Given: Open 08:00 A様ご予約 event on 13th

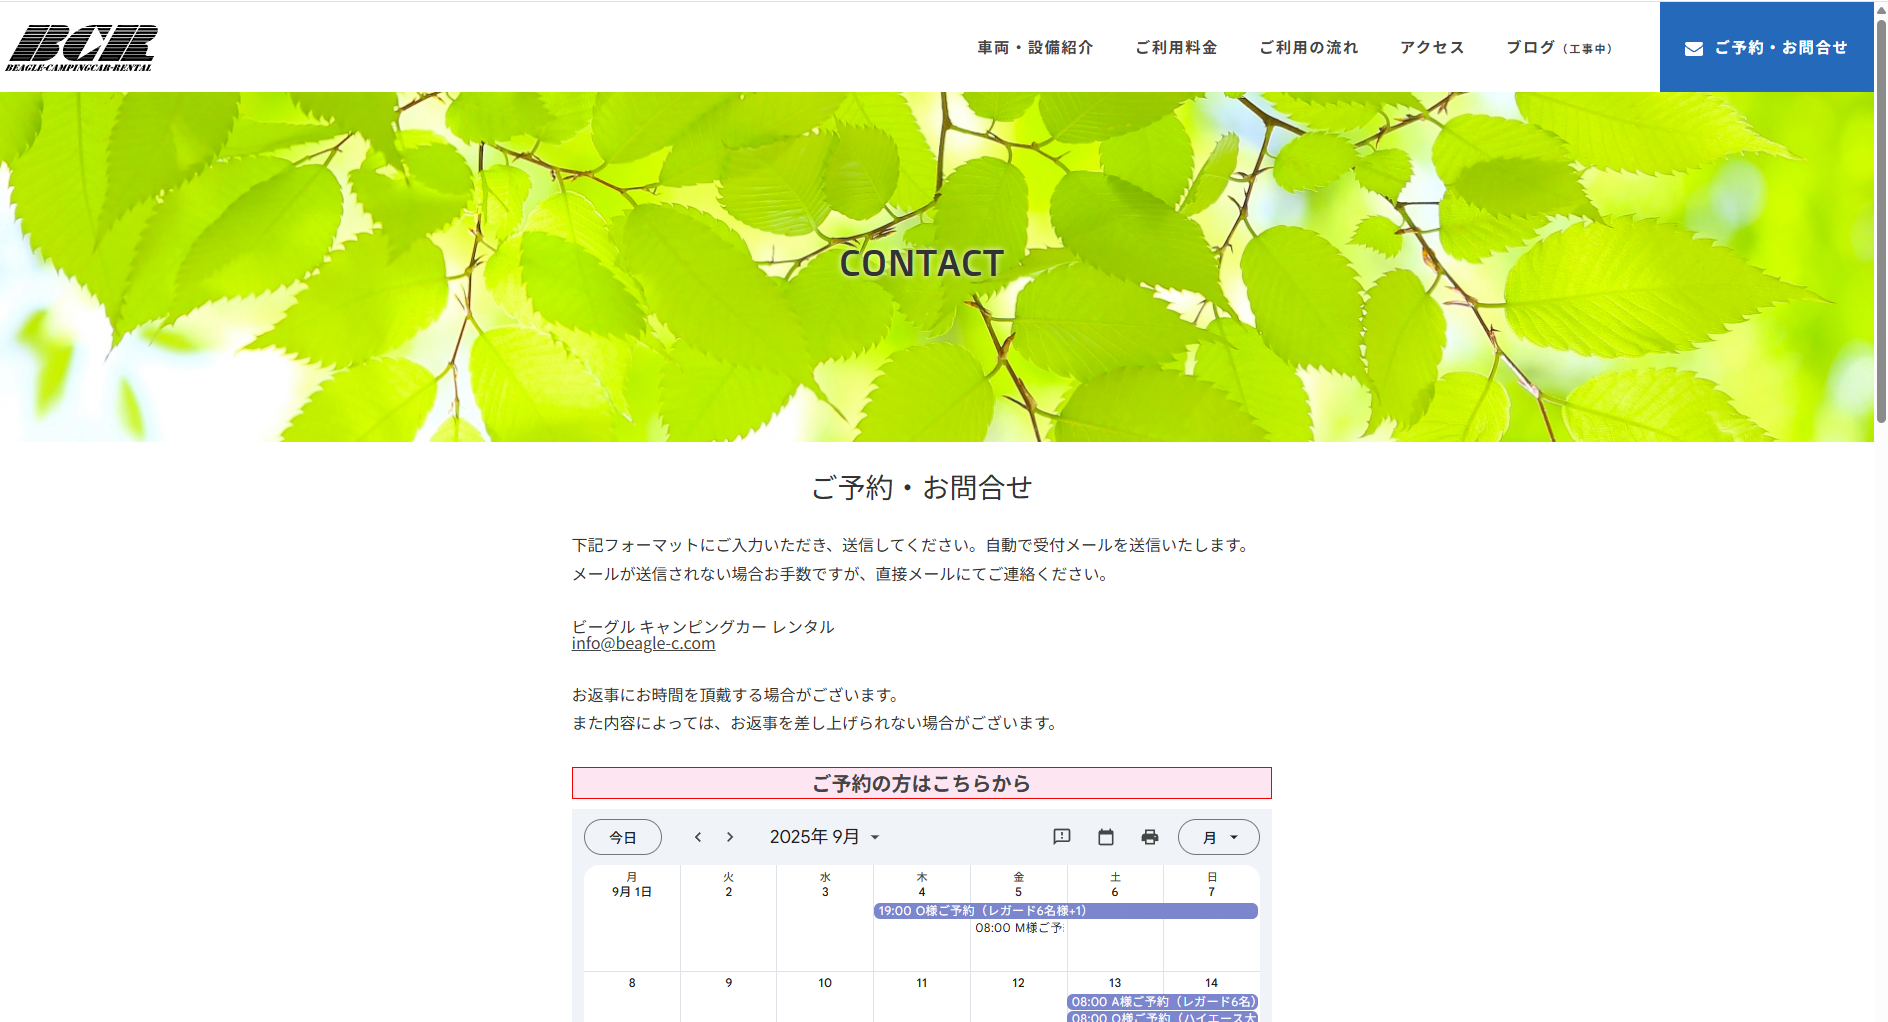Looking at the screenshot, I should point(1162,1001).
